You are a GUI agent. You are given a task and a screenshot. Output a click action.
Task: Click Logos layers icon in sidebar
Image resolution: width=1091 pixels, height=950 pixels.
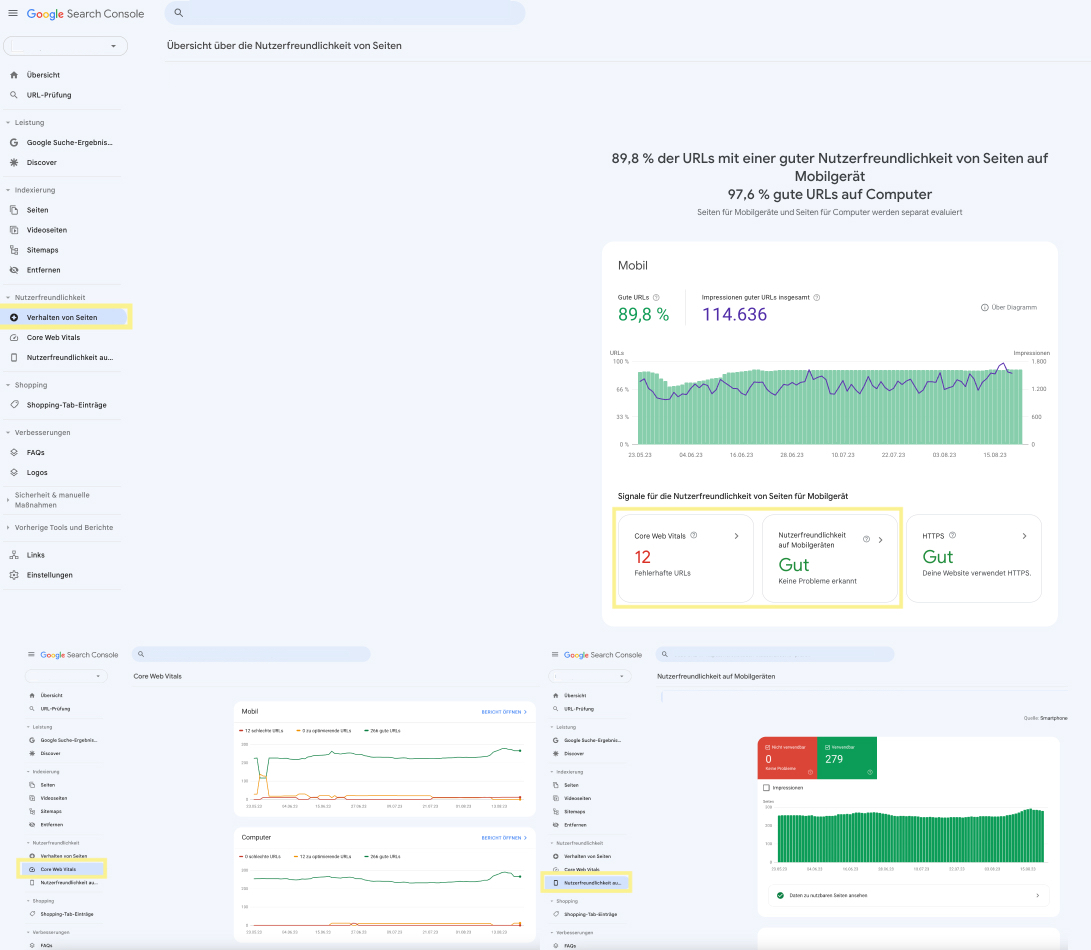14,473
